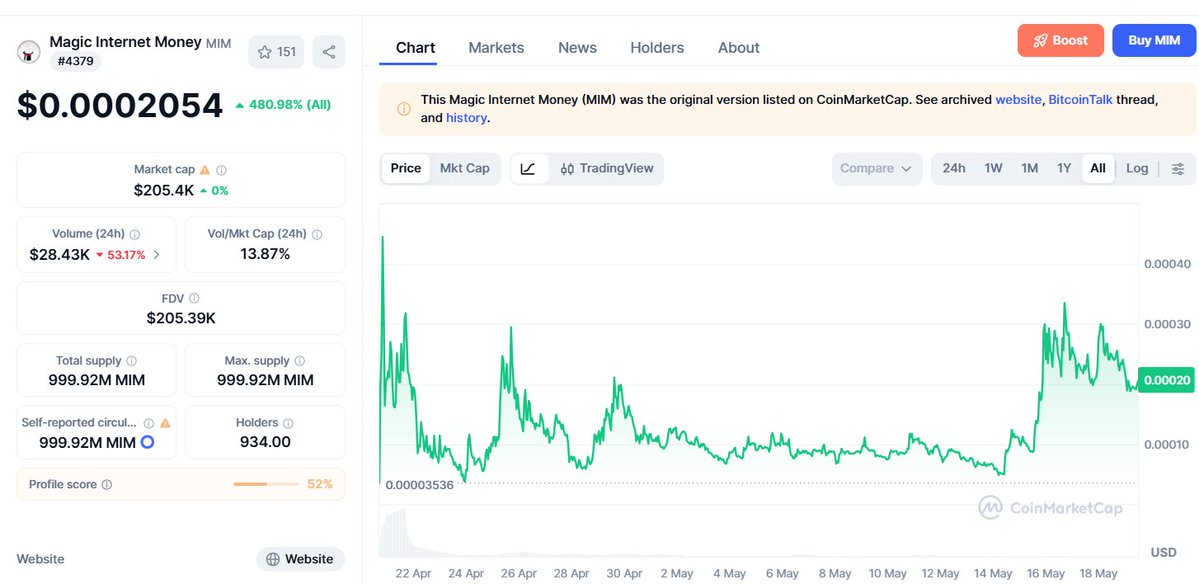Open the News tab
Viewport: 1199px width, 584px height.
point(577,47)
